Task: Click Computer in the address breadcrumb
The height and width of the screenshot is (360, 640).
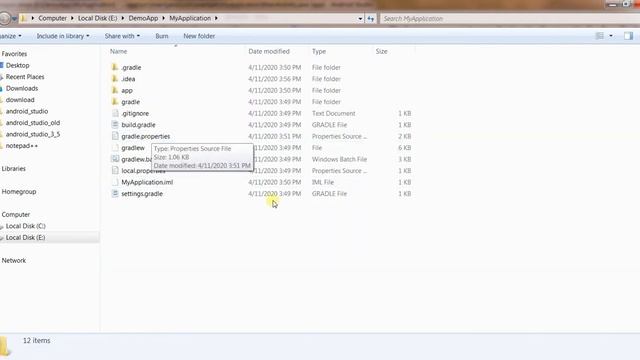Action: click(53, 18)
